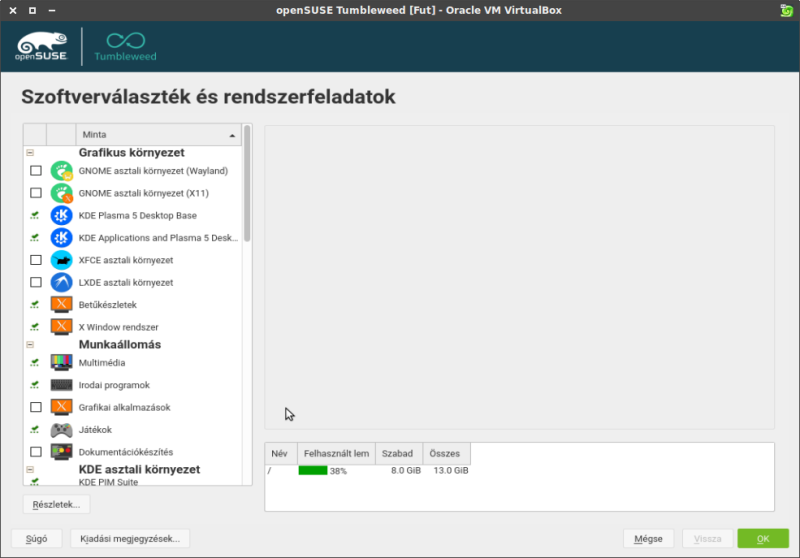The image size is (800, 558).
Task: Click the pattern list vertical scrollbar
Action: click(x=247, y=184)
